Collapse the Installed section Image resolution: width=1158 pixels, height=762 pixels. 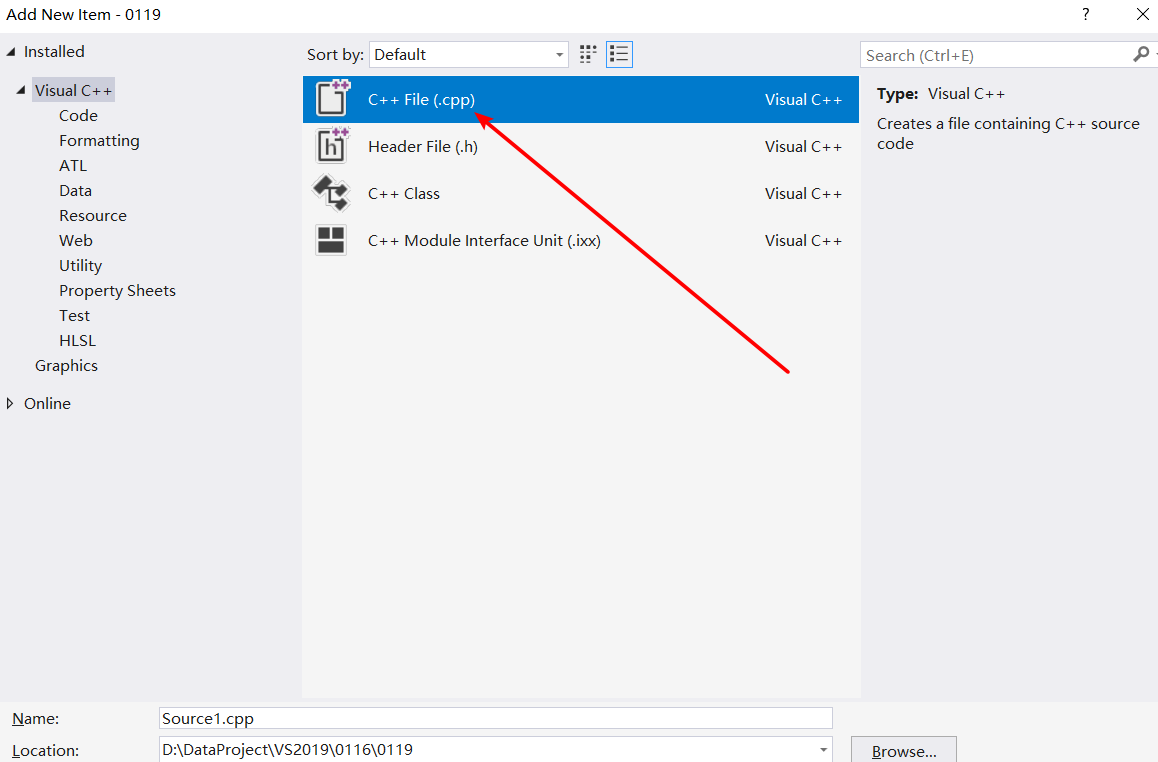10,51
